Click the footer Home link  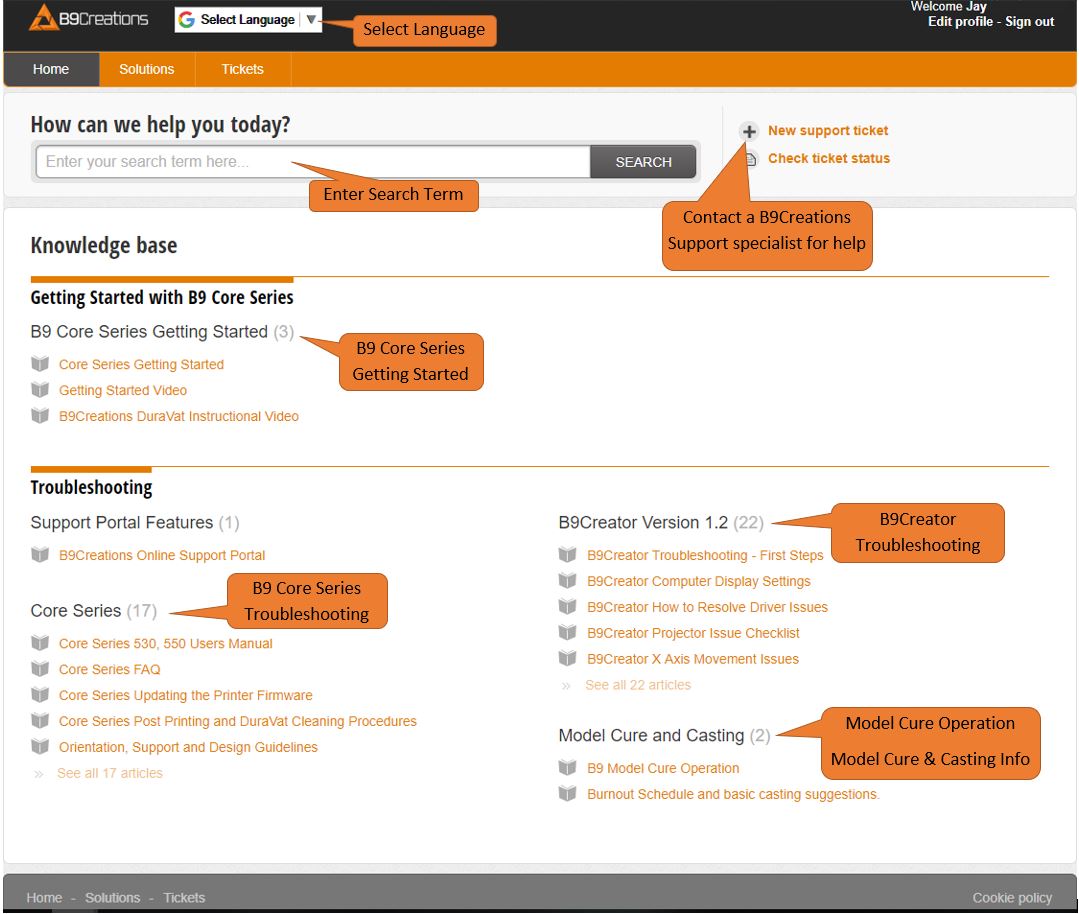pyautogui.click(x=44, y=897)
